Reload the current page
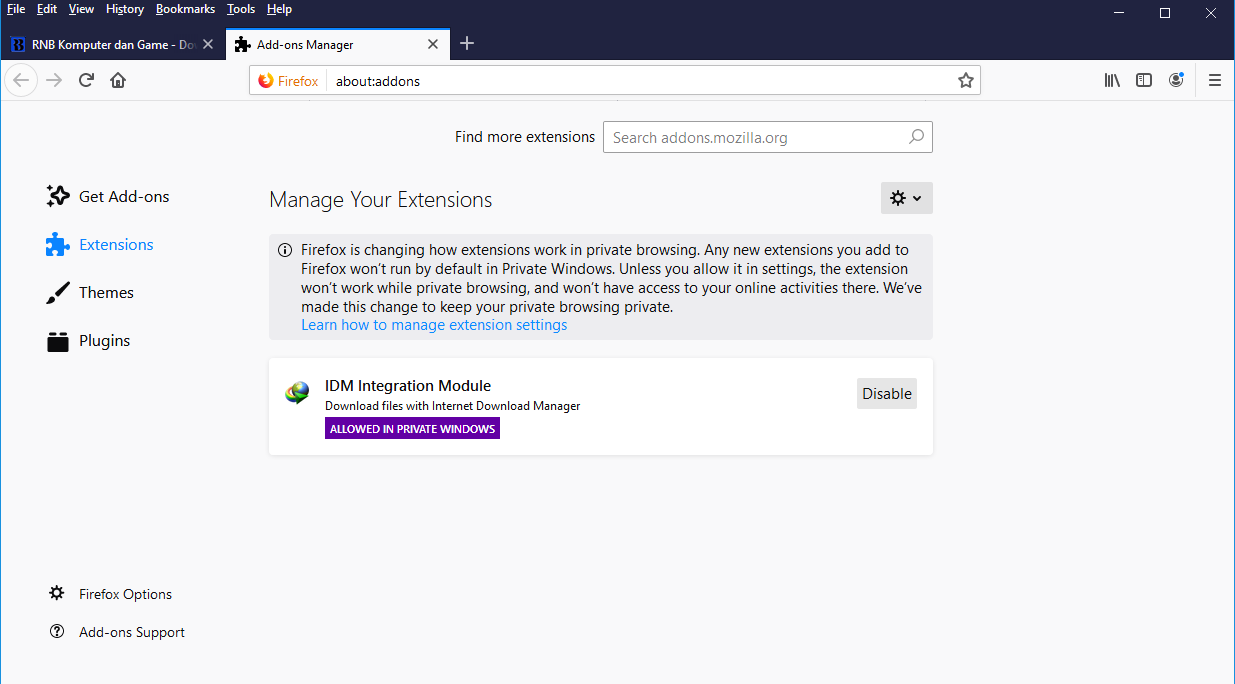The width and height of the screenshot is (1235, 684). tap(86, 80)
